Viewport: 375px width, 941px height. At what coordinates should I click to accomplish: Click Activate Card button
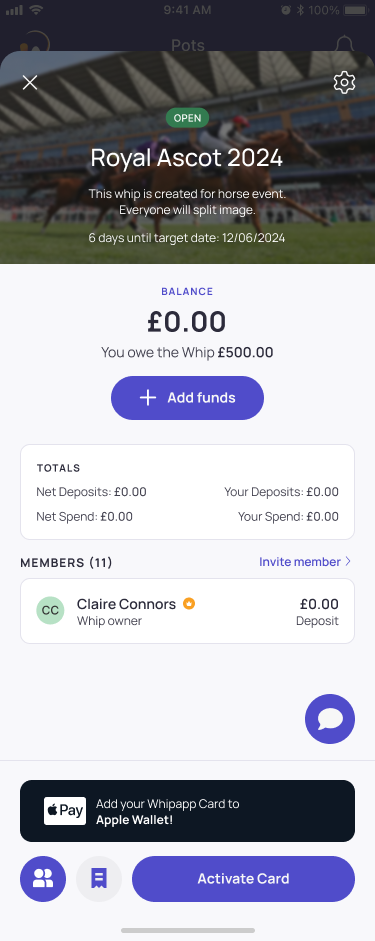pos(244,879)
